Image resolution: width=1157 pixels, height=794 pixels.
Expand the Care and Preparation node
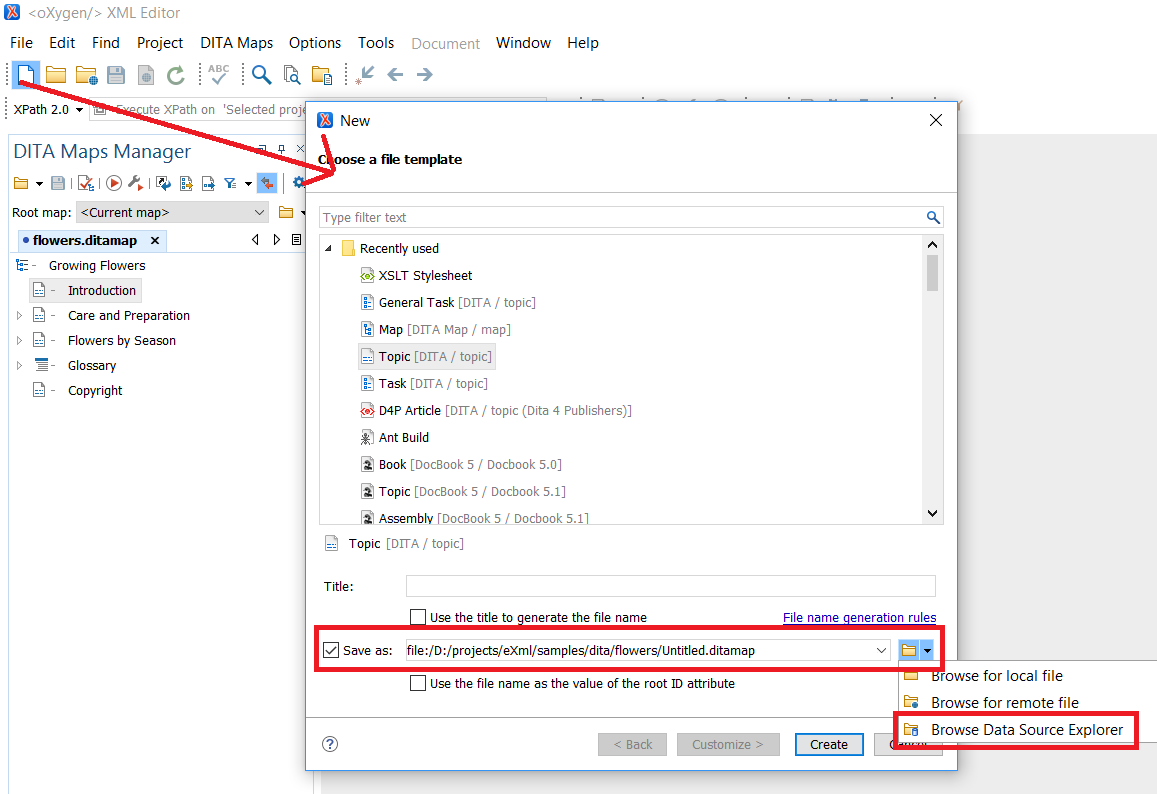19,316
